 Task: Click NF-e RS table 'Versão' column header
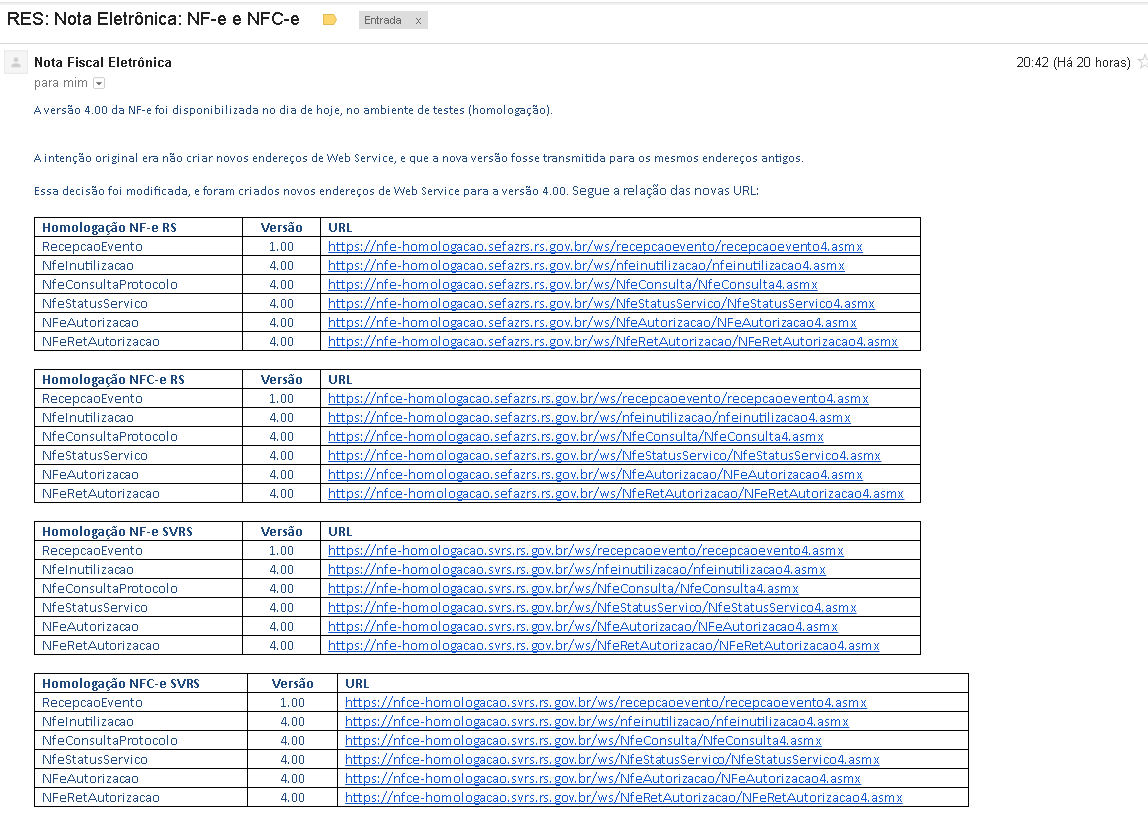click(281, 228)
